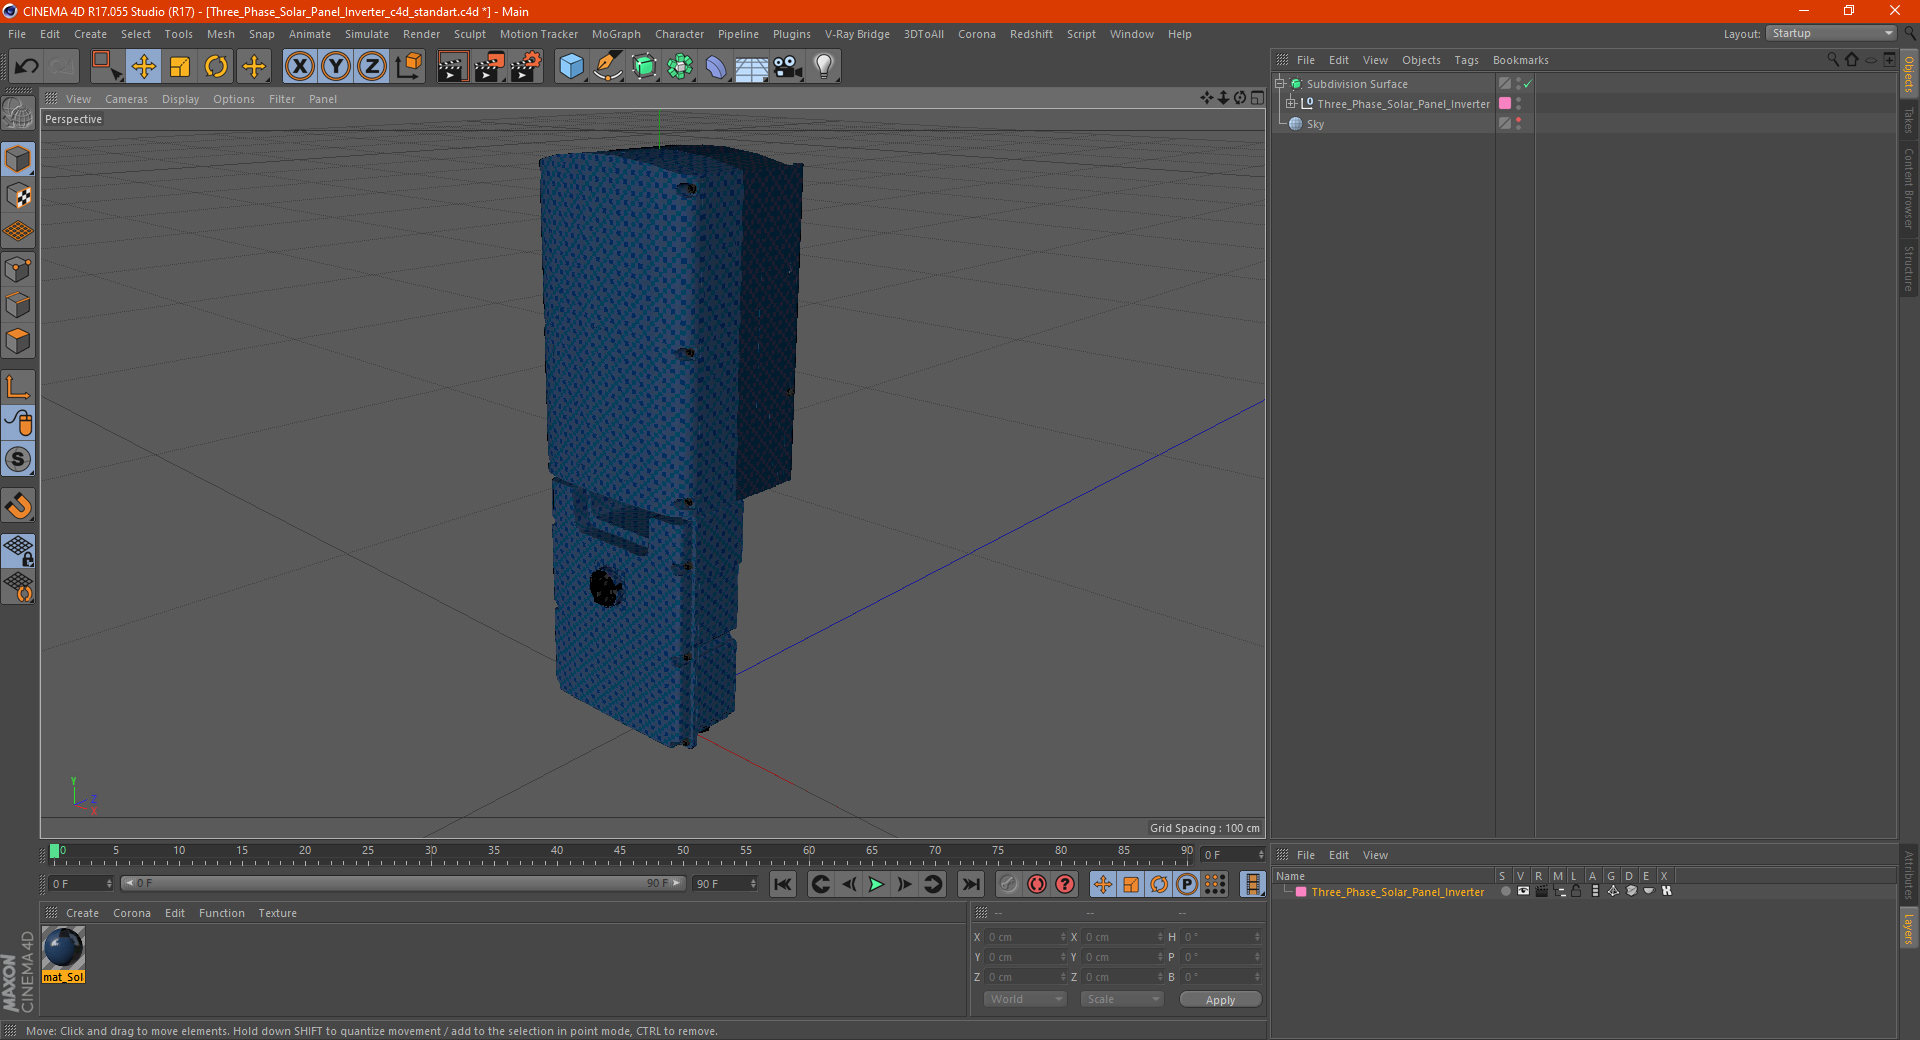Viewport: 1920px width, 1040px height.
Task: Activate the Scale tool
Action: (180, 67)
